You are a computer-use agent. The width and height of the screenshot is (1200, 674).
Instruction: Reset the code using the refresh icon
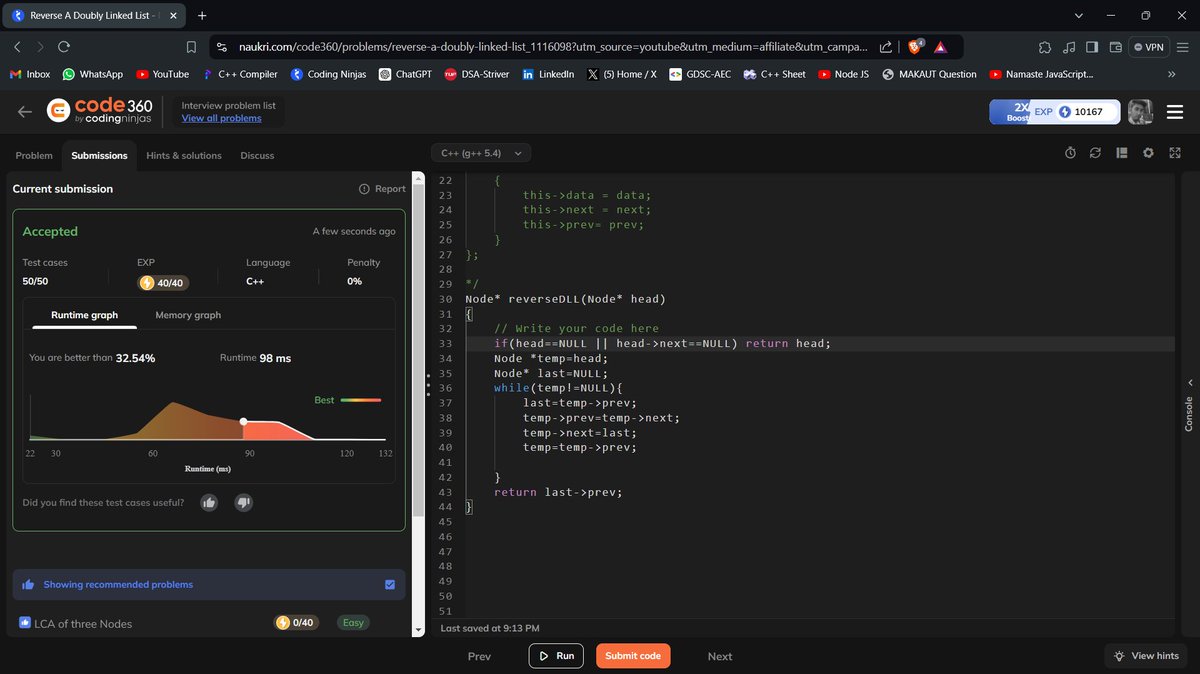[1095, 152]
